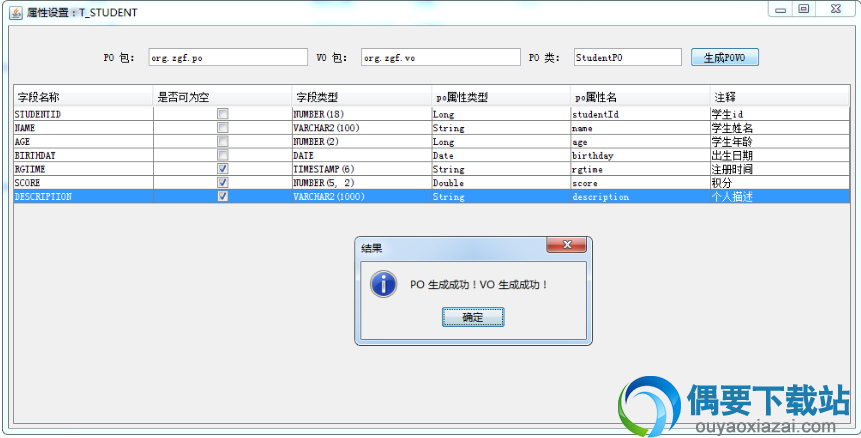Screen dimensions: 861x438
Task: Toggle nullable checkbox for AGE row
Action: click(x=223, y=142)
